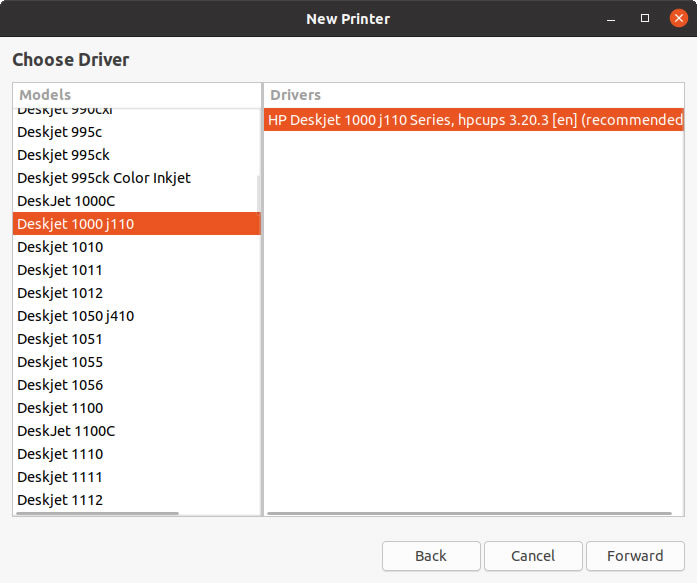This screenshot has height=583, width=697.
Task: Click the Models column header
Action: [x=137, y=95]
